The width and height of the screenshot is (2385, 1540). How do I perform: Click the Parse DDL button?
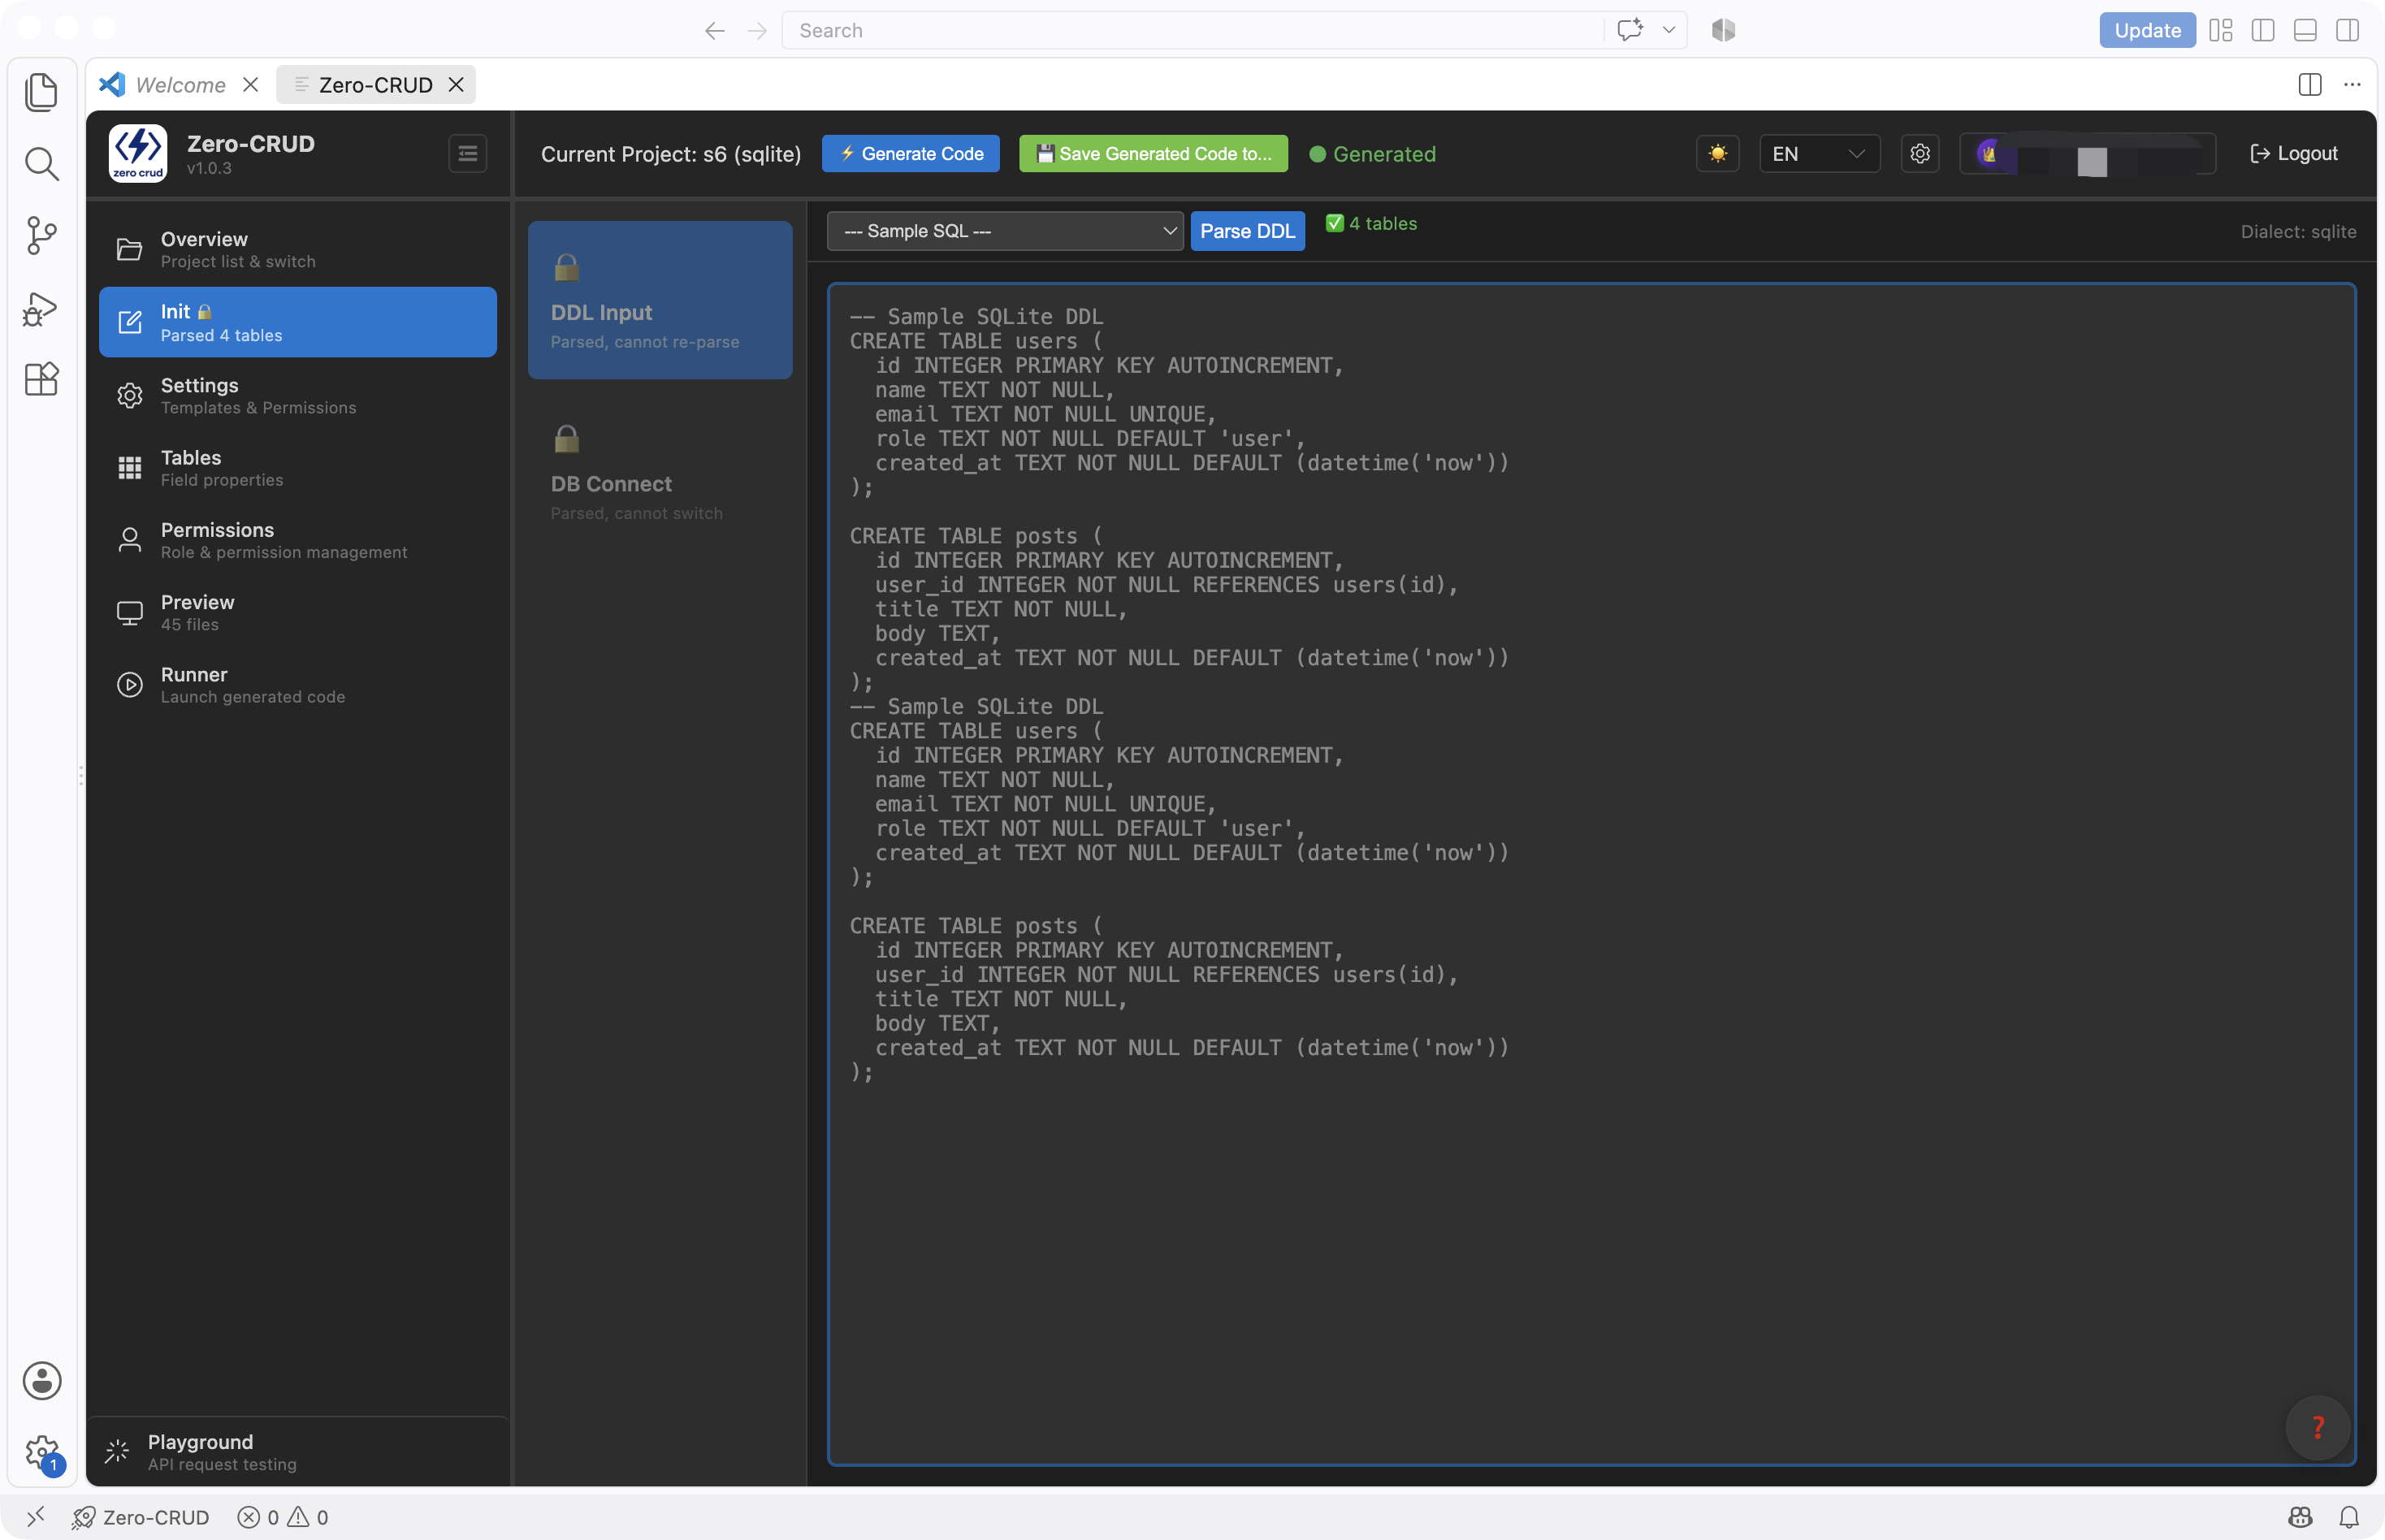click(x=1247, y=231)
